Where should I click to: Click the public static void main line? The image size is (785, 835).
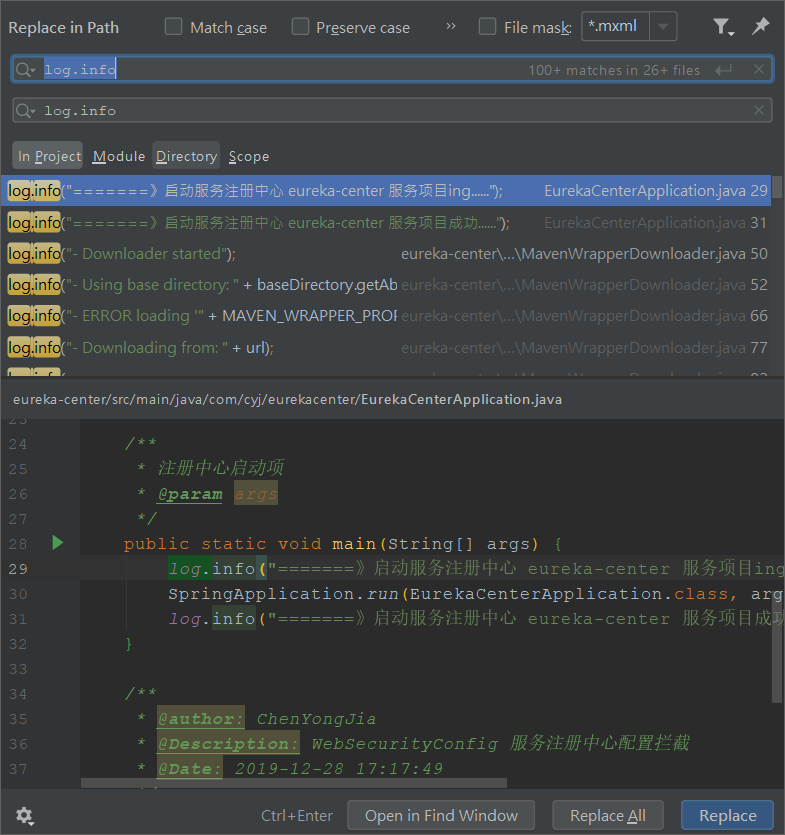coord(342,544)
